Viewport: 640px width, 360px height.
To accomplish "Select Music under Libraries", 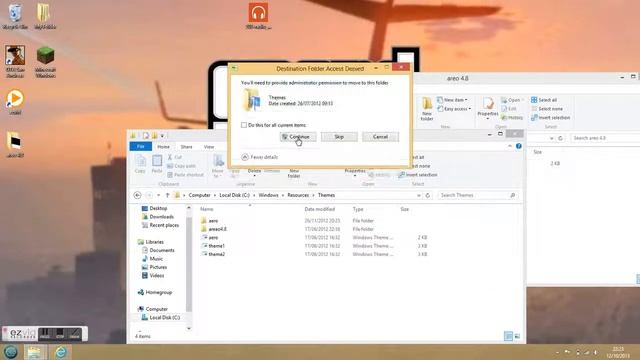I will [152, 259].
